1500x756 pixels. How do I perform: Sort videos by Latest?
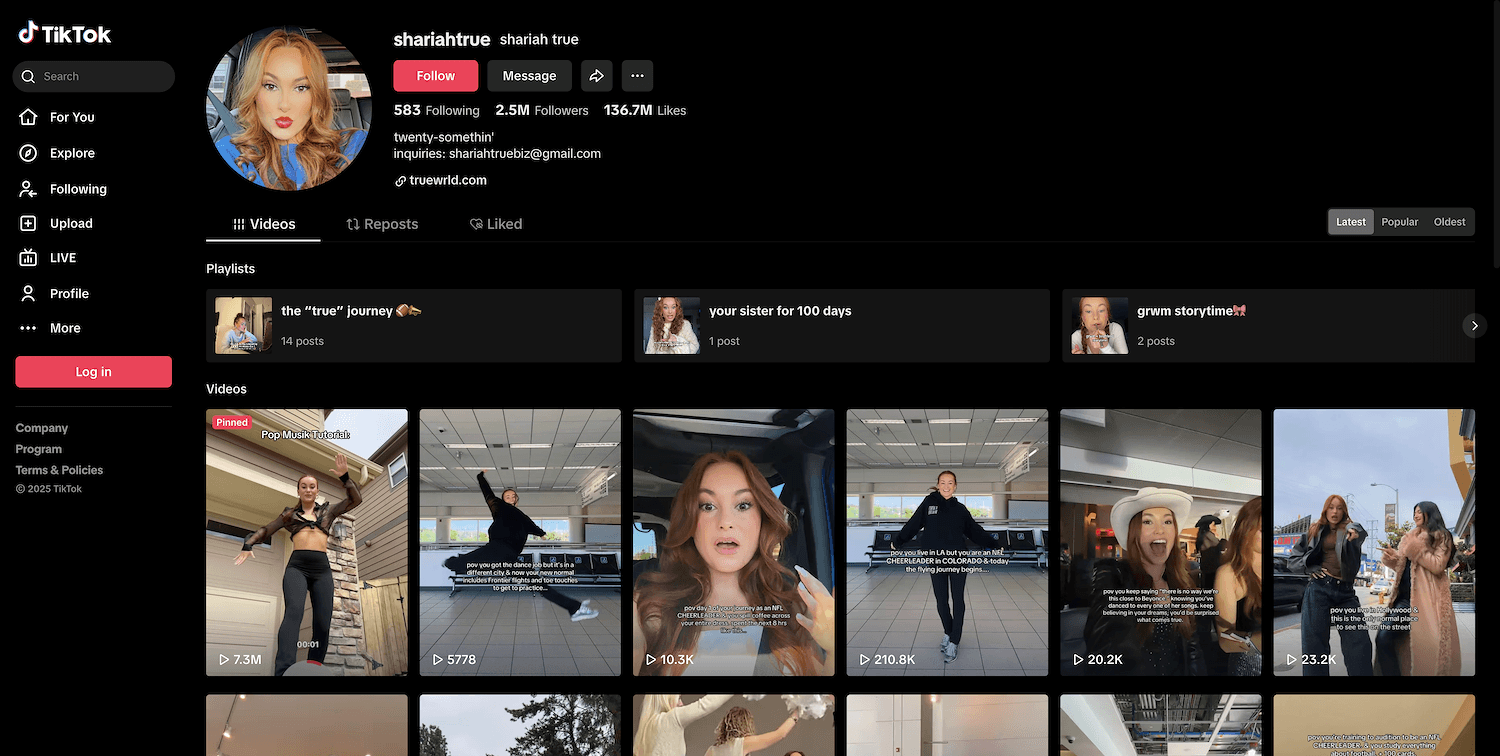coord(1350,222)
